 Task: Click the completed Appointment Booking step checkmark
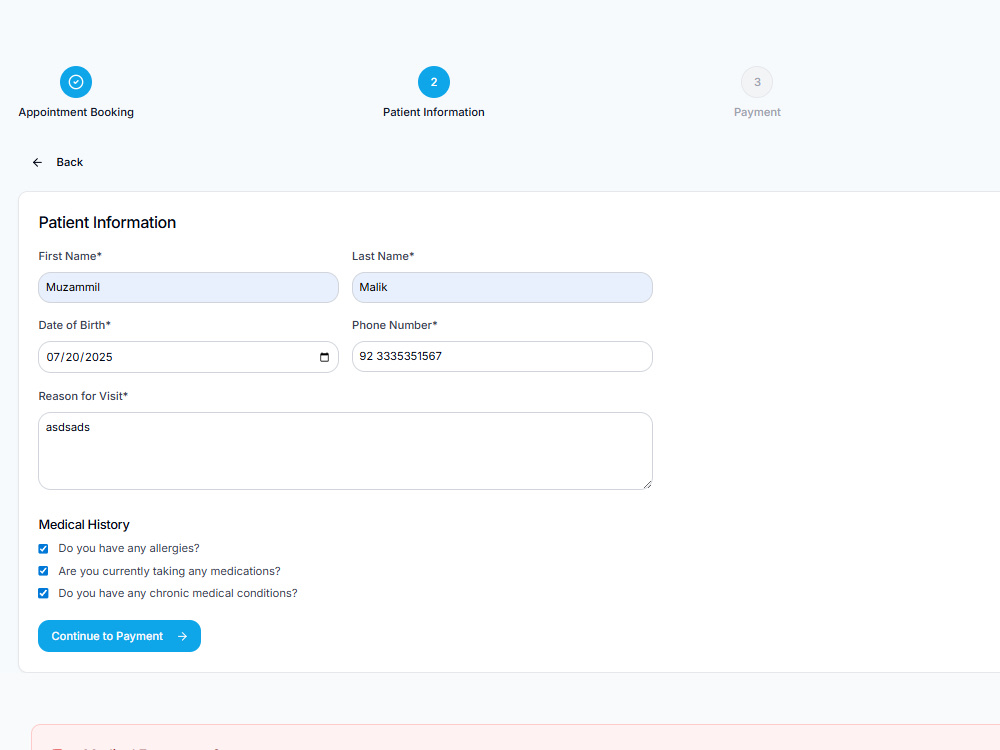coord(76,82)
